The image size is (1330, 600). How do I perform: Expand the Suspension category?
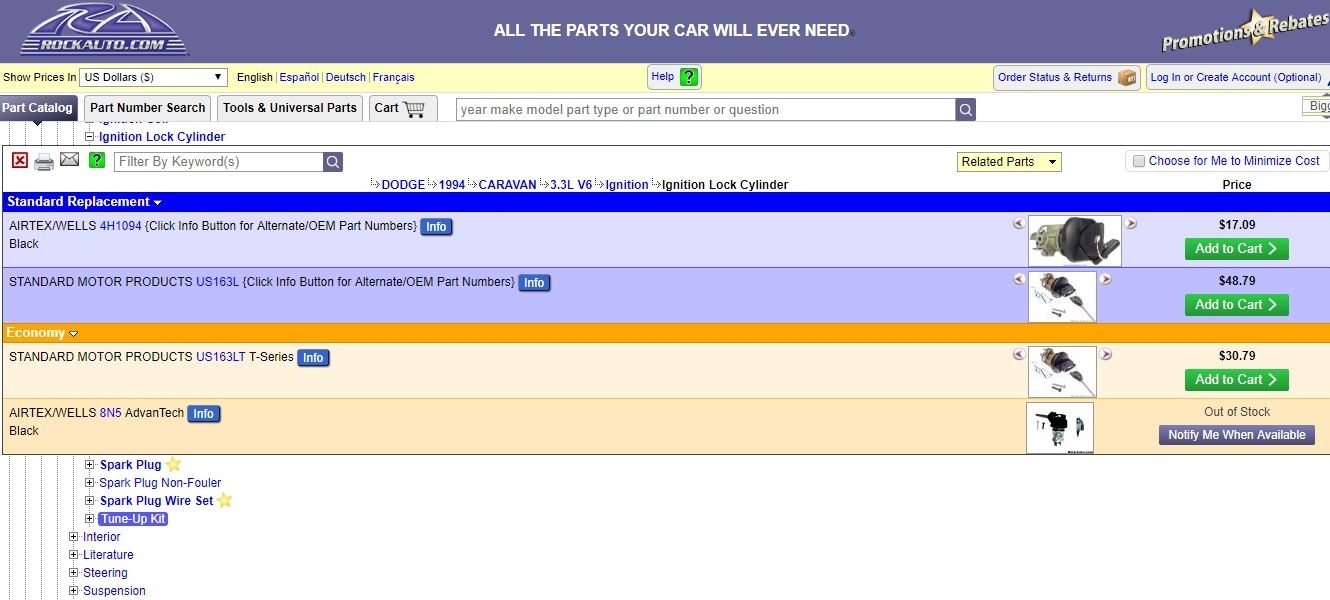coord(74,591)
